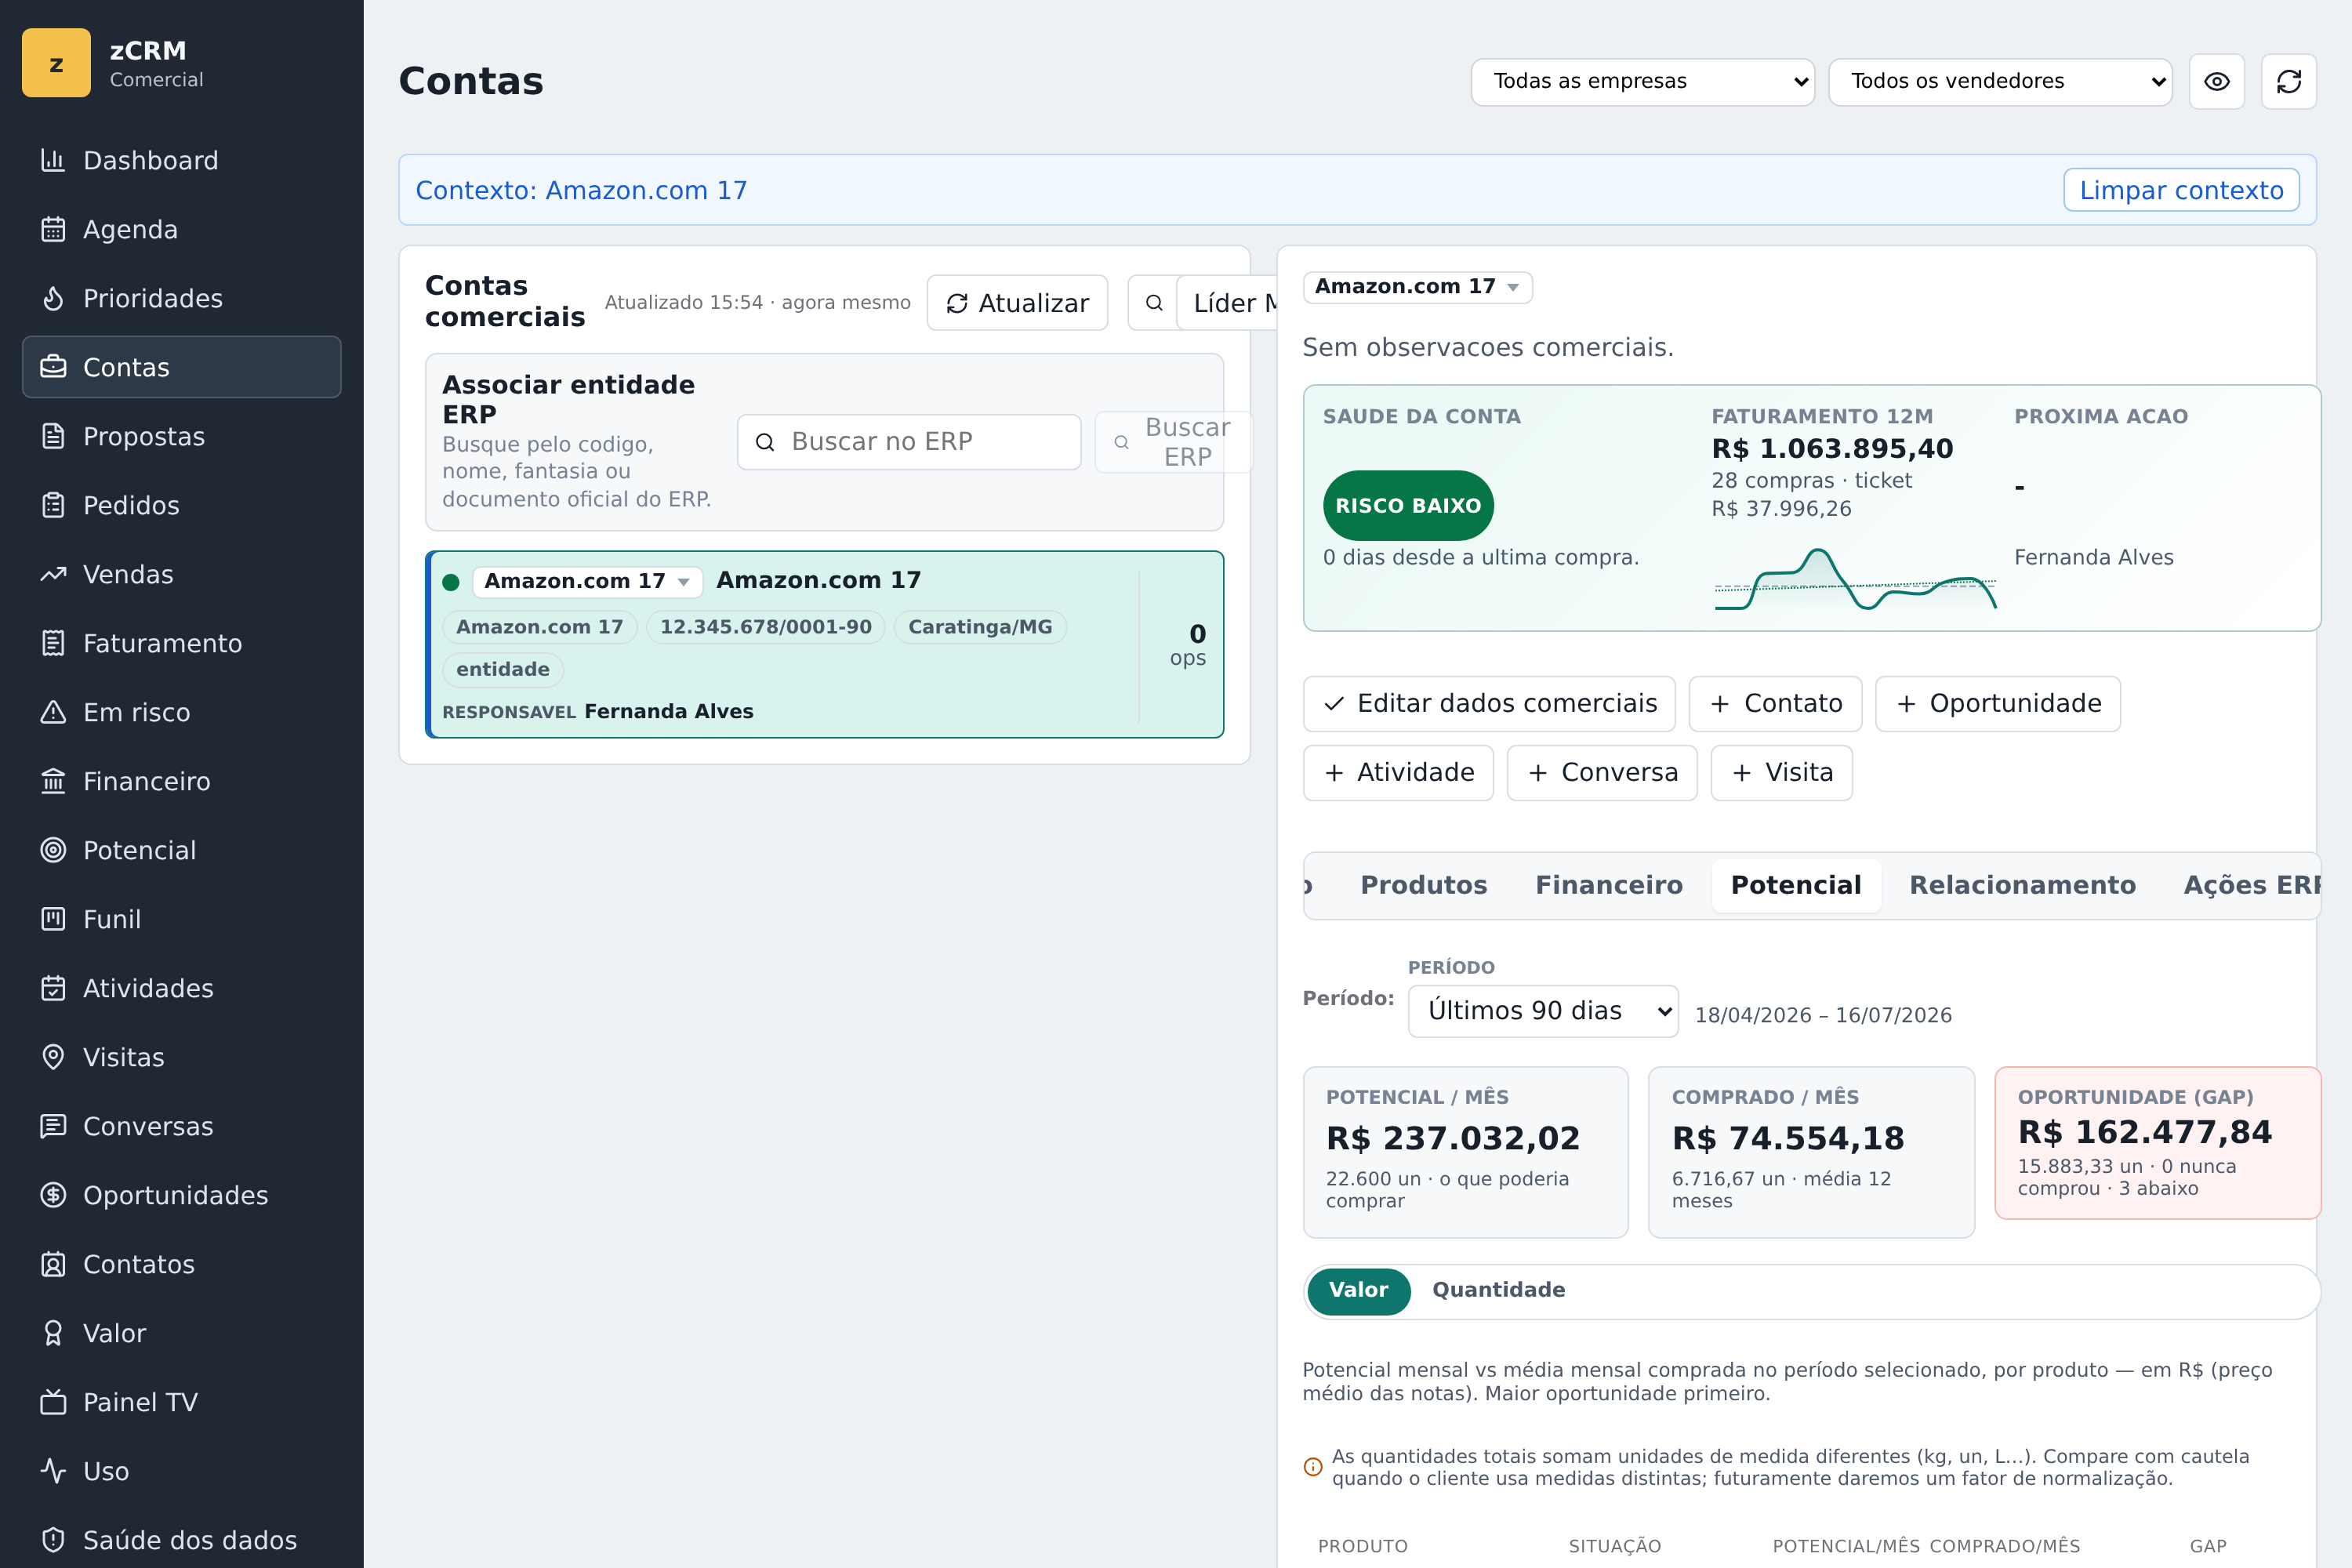Add a new Conversa
2352x1568 pixels.
click(x=1602, y=773)
